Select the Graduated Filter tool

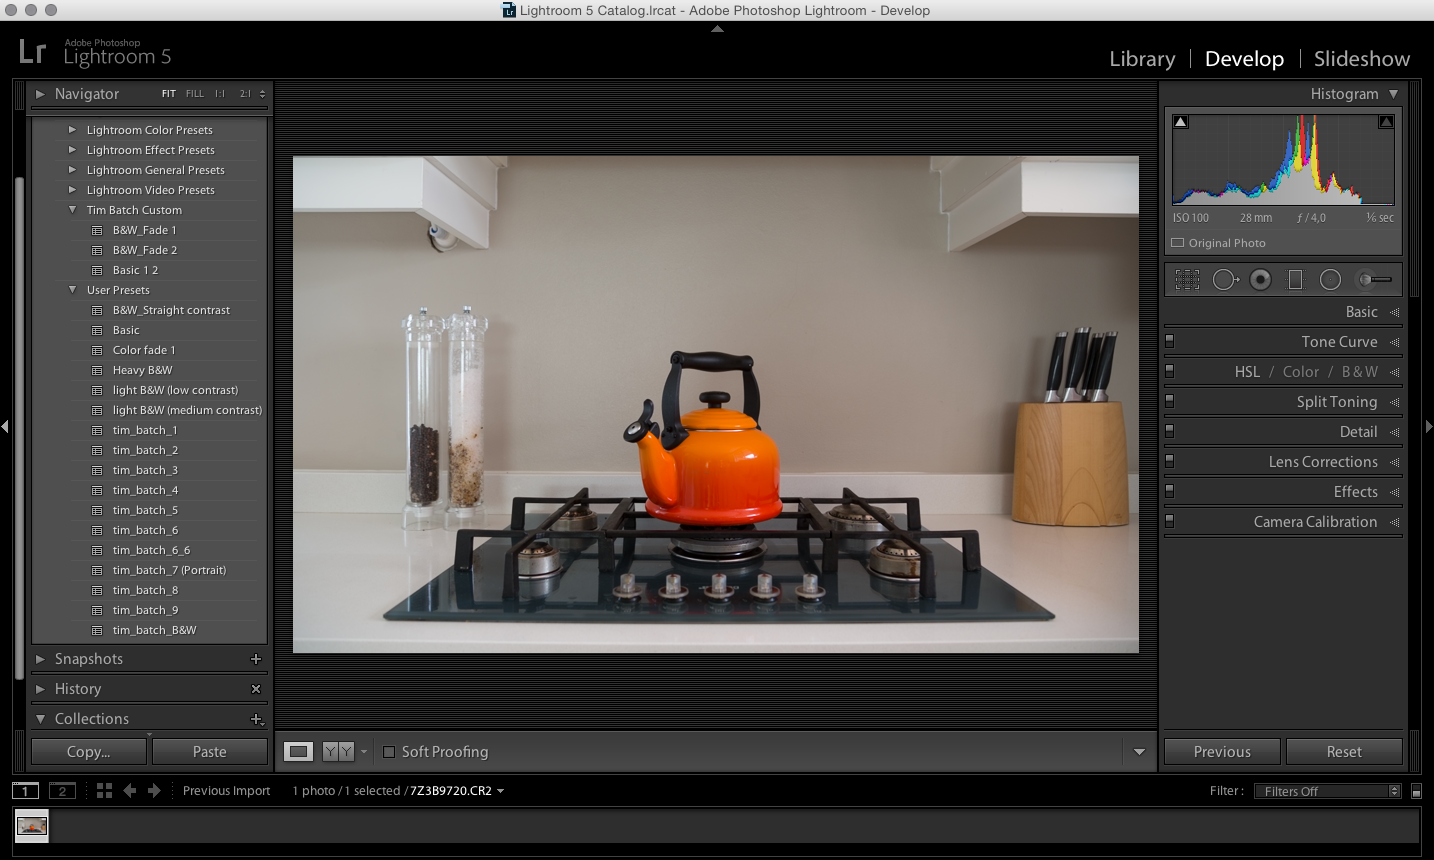1295,280
